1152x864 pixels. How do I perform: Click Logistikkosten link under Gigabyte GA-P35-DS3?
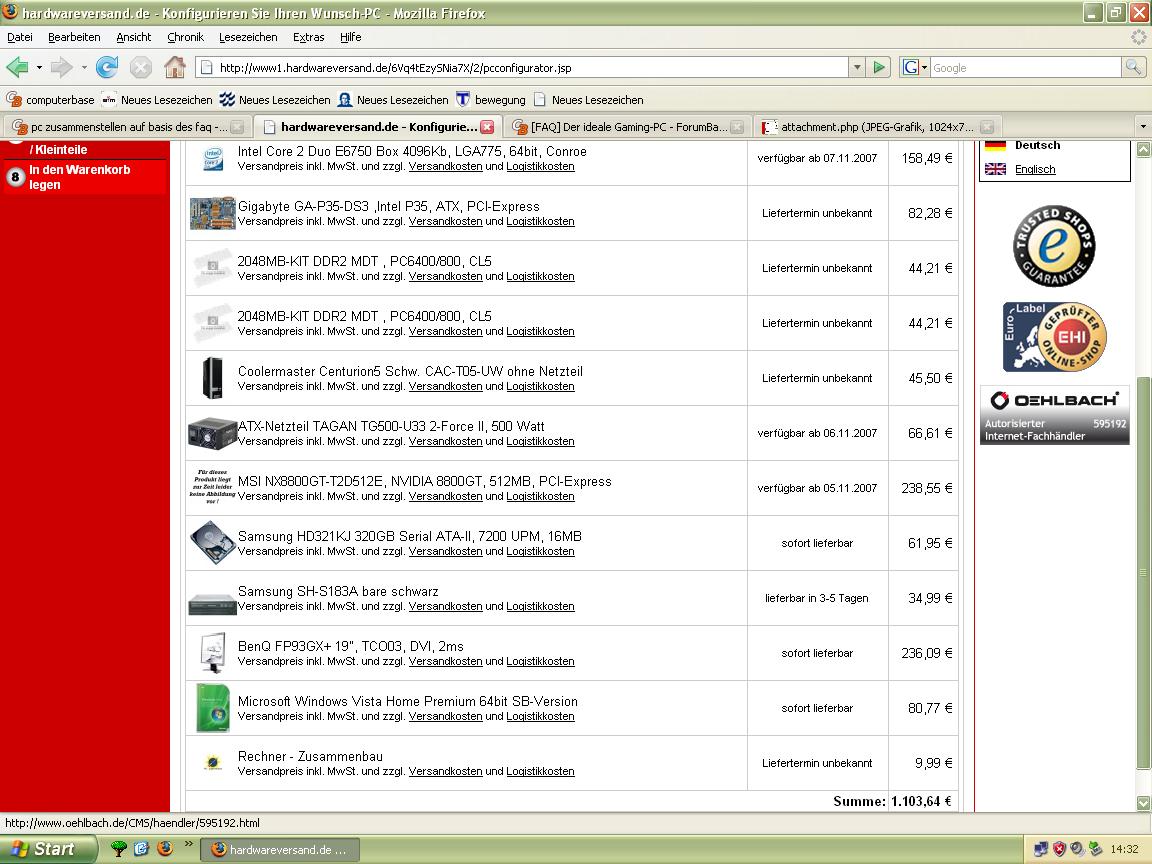(x=540, y=221)
